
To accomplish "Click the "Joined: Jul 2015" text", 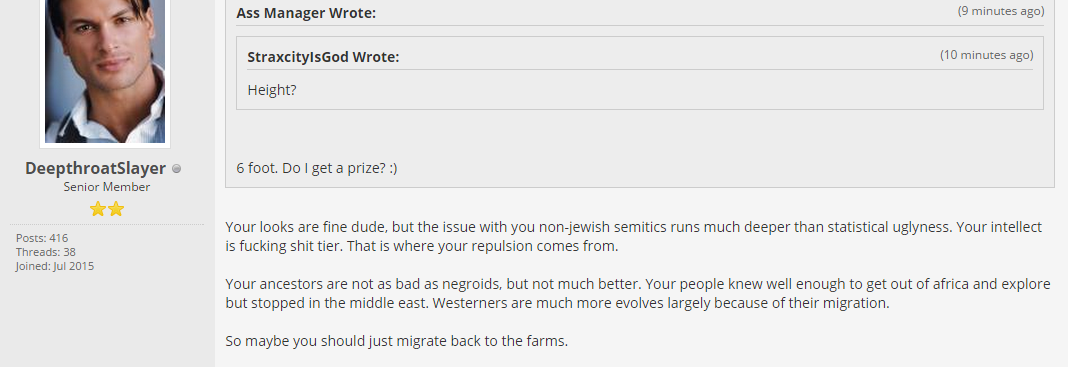I will tap(54, 266).
